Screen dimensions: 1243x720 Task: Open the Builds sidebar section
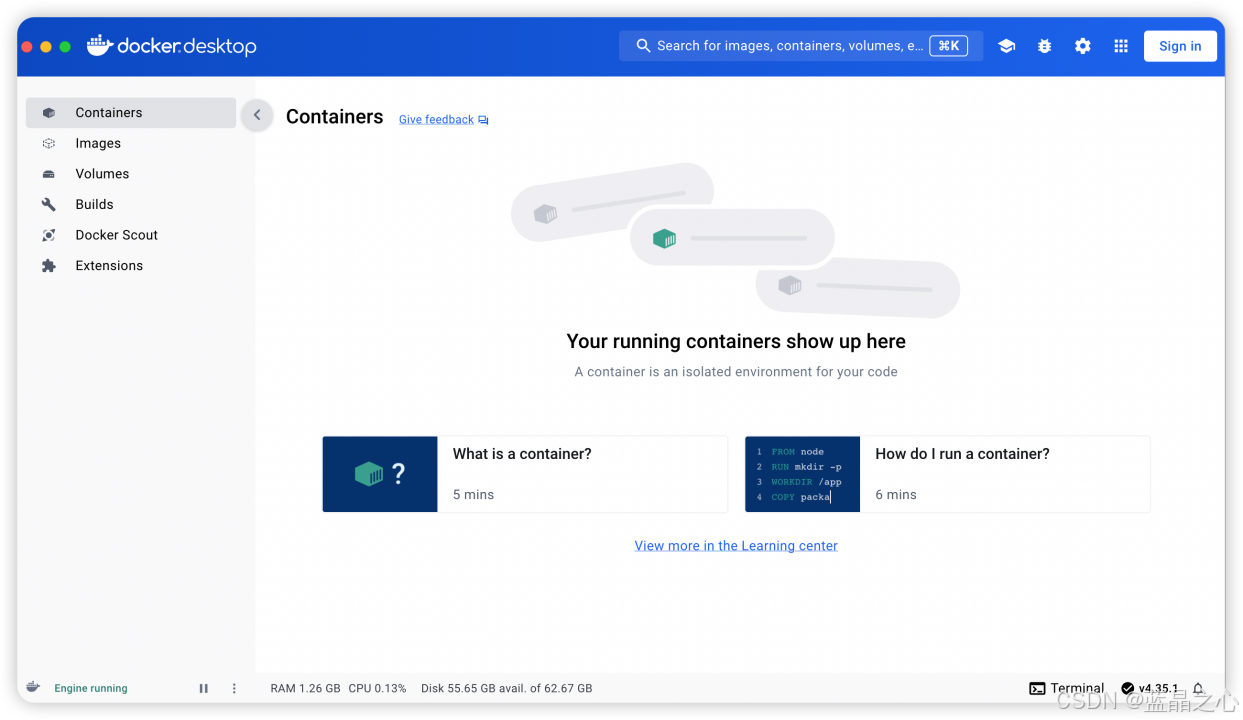131,204
